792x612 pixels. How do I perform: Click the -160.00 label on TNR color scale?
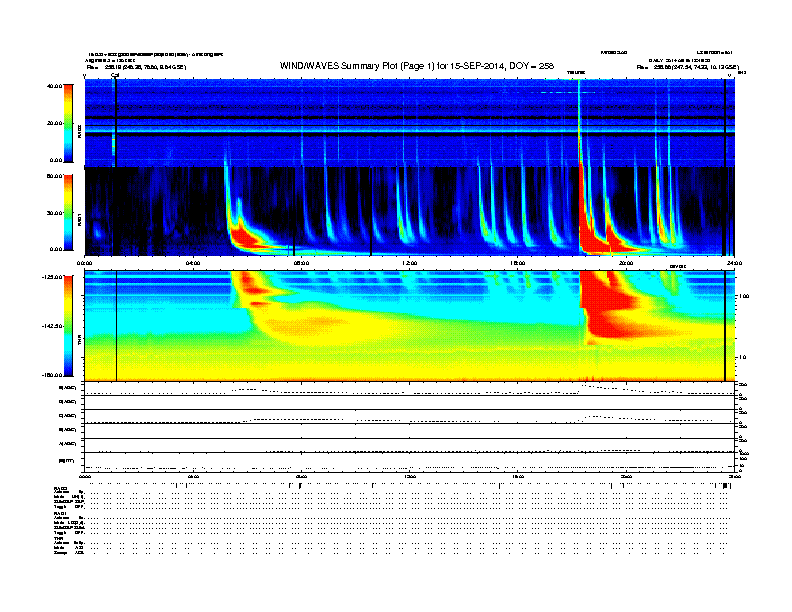pyautogui.click(x=52, y=375)
